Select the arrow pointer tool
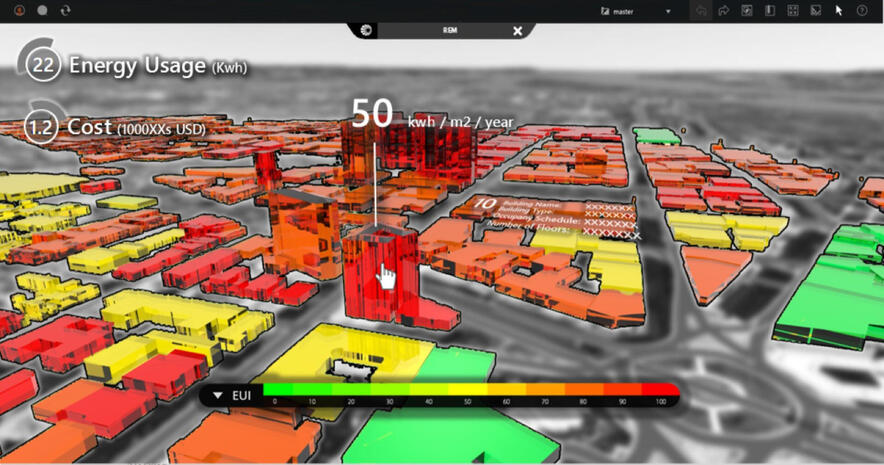Image resolution: width=884 pixels, height=465 pixels. tap(839, 10)
